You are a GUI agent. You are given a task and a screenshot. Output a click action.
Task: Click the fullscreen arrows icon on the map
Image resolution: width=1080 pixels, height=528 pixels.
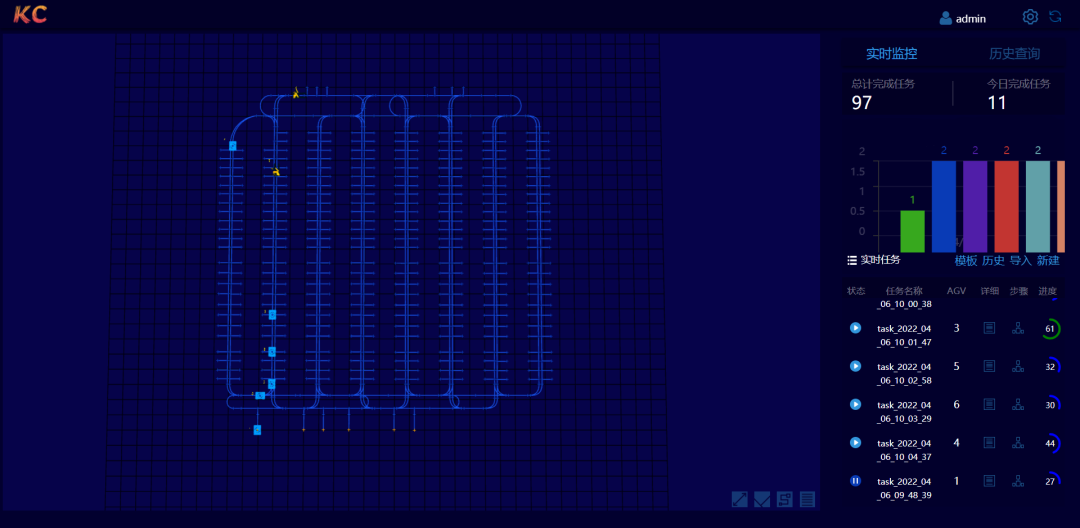click(x=740, y=499)
